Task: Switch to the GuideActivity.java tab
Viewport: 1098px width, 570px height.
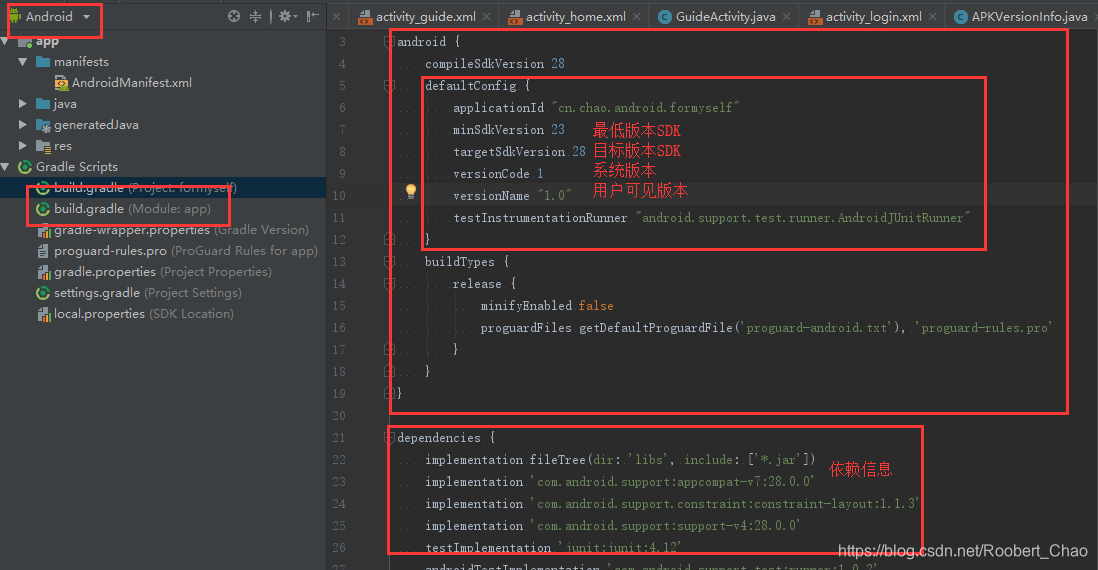Action: pos(725,17)
